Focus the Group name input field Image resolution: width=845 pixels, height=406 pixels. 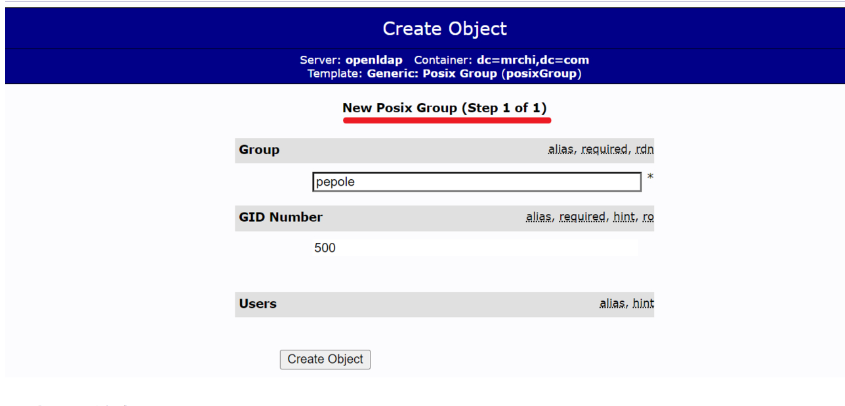(476, 182)
